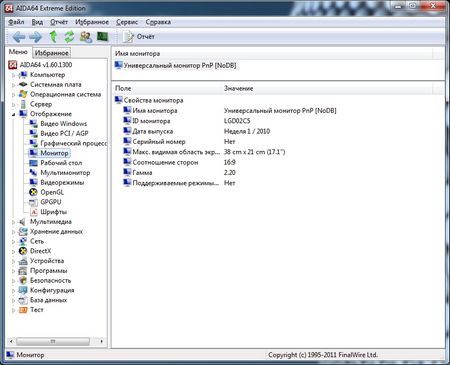
Task: Click the green board icon in toolbar
Action: point(102,36)
